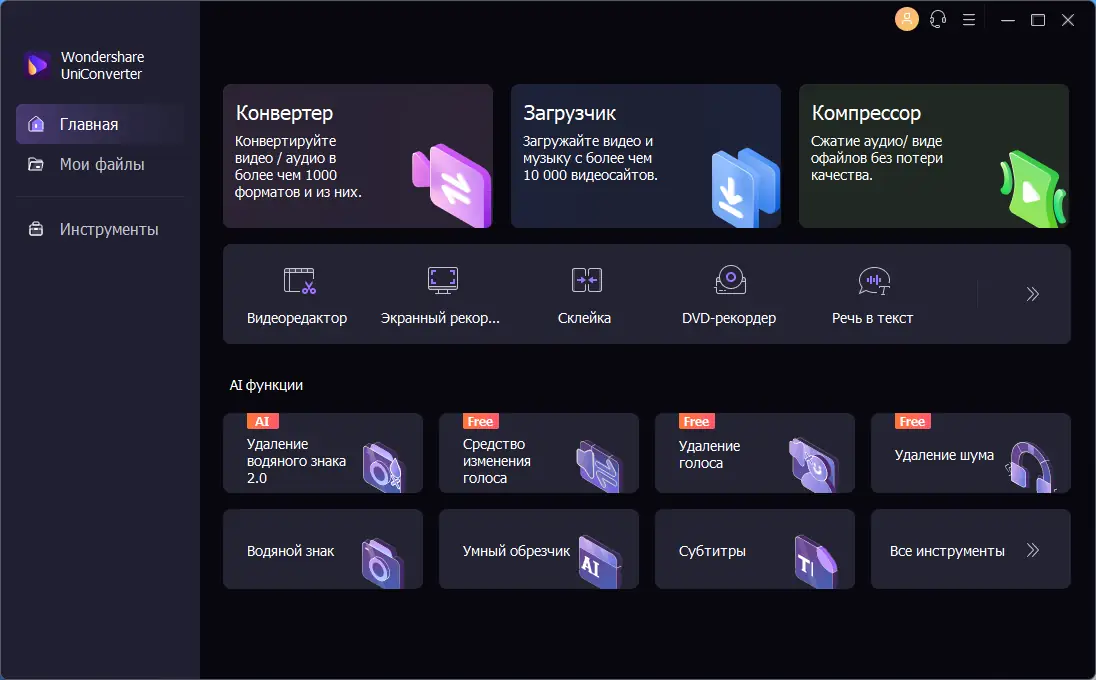Launch the Загрузчик feature
The width and height of the screenshot is (1096, 680).
pos(645,156)
